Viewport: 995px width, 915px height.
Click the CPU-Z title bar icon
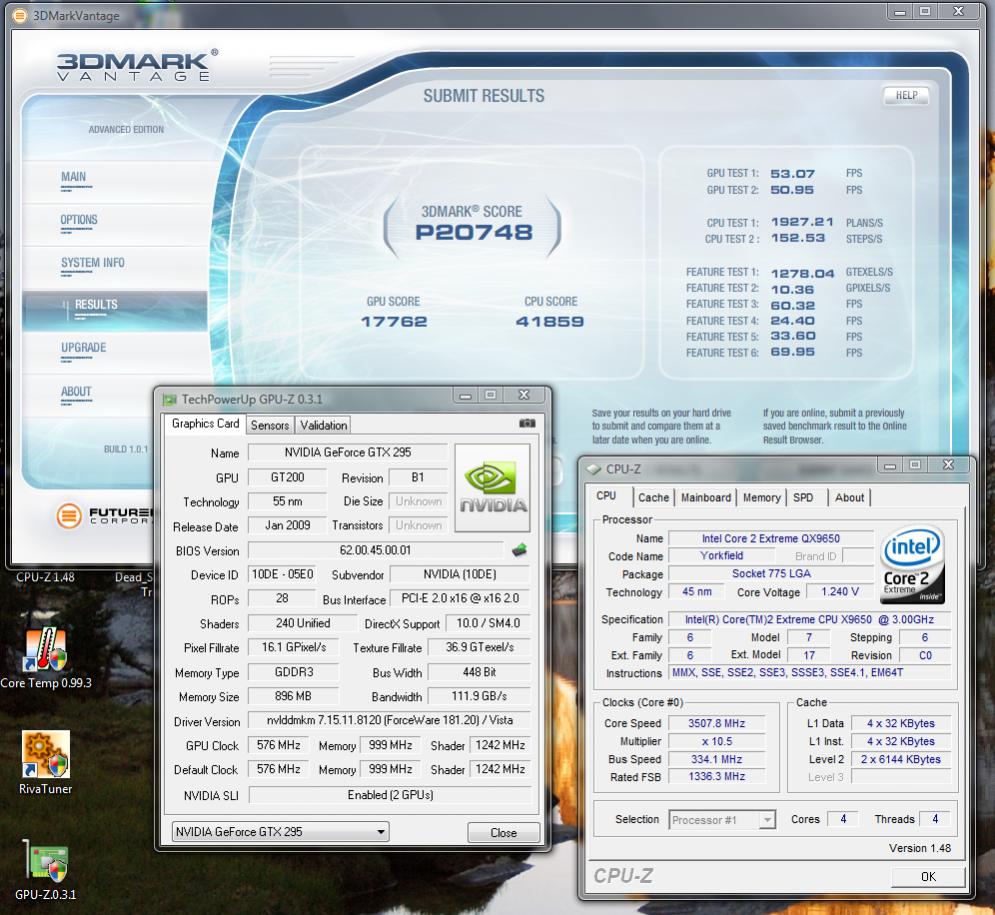[593, 469]
